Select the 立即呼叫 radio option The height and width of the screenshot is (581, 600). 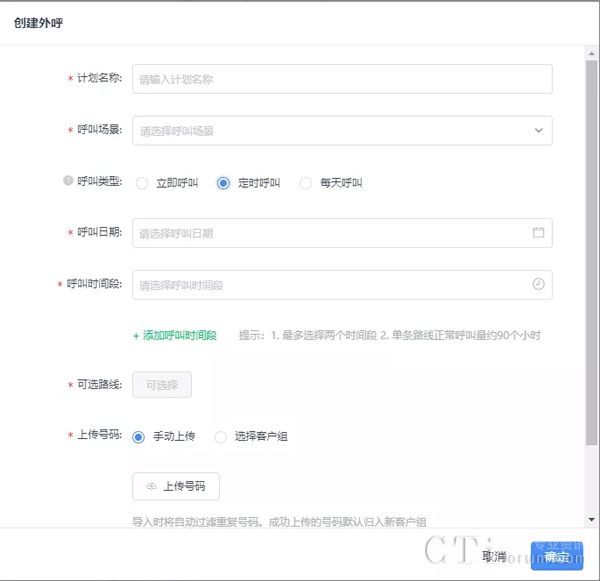pos(141,183)
